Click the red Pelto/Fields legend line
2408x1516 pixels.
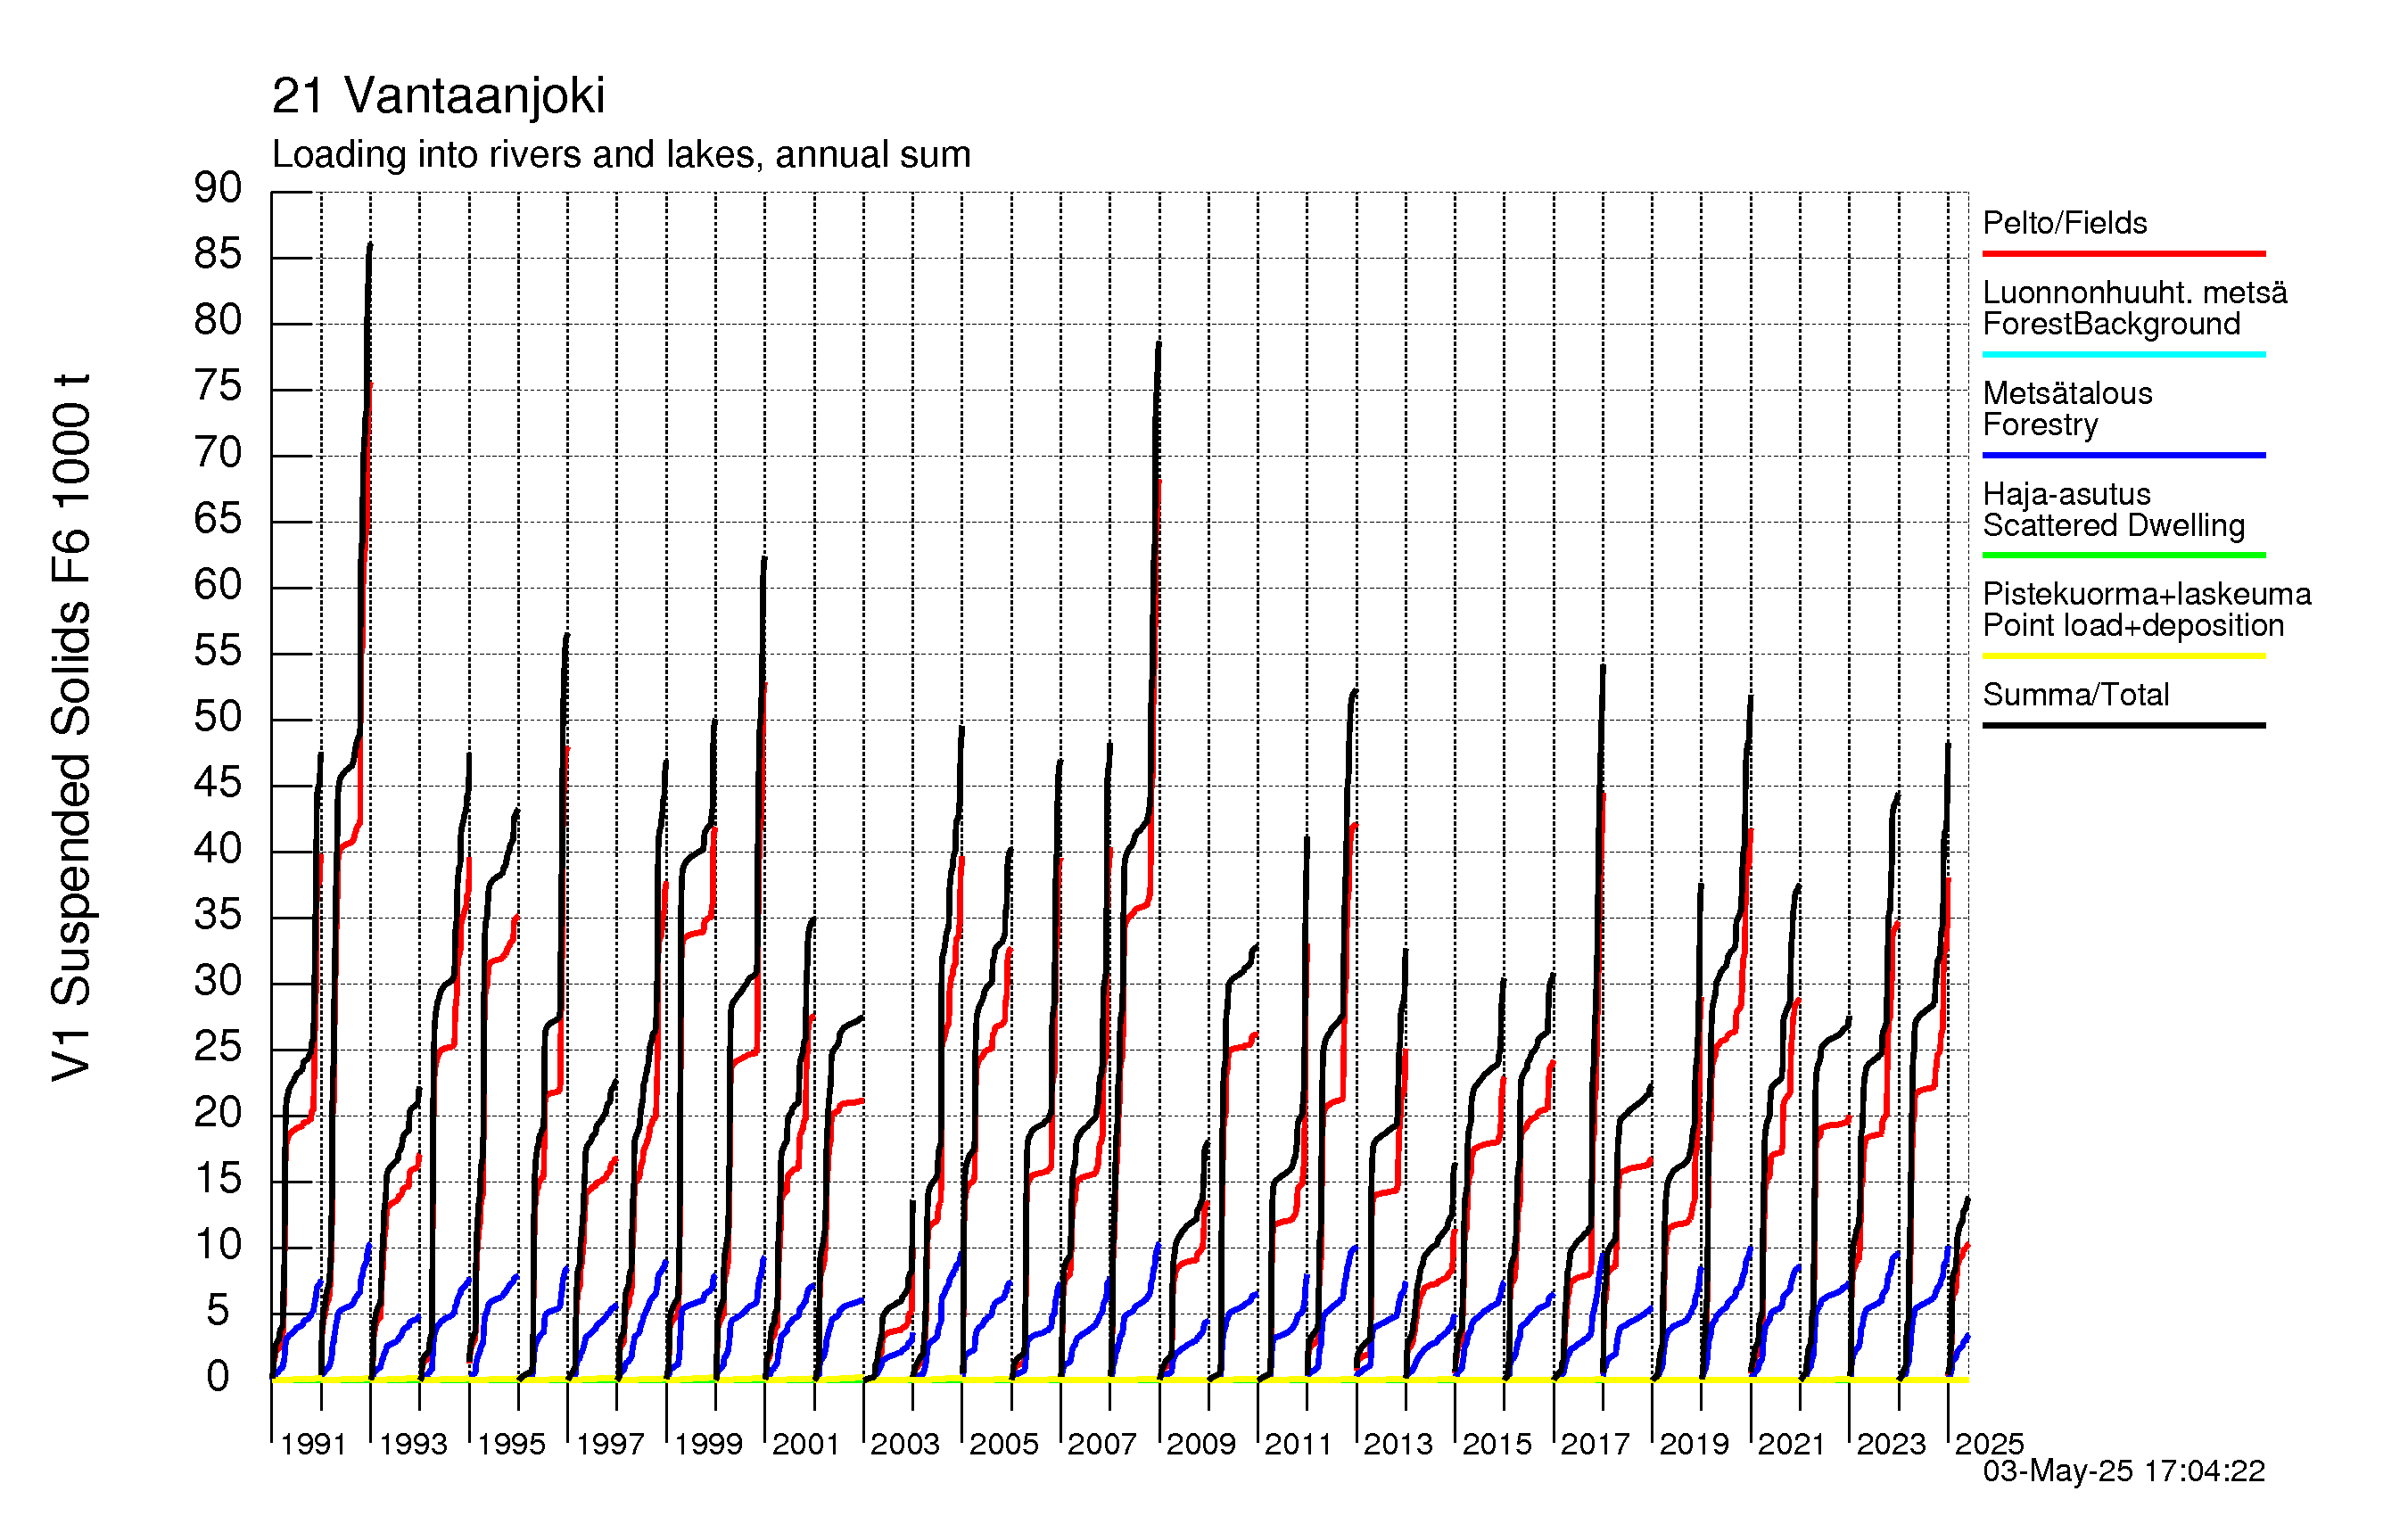pyautogui.click(x=2123, y=254)
